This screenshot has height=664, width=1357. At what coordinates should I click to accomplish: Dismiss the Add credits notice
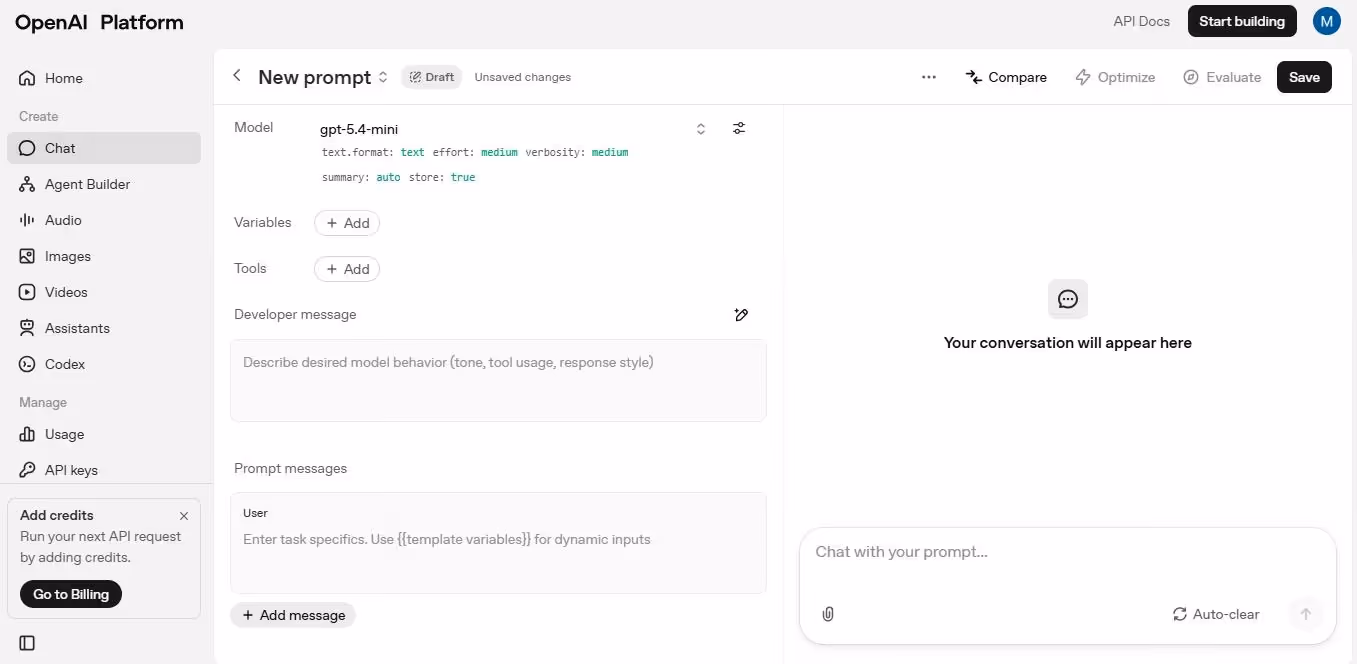184,516
